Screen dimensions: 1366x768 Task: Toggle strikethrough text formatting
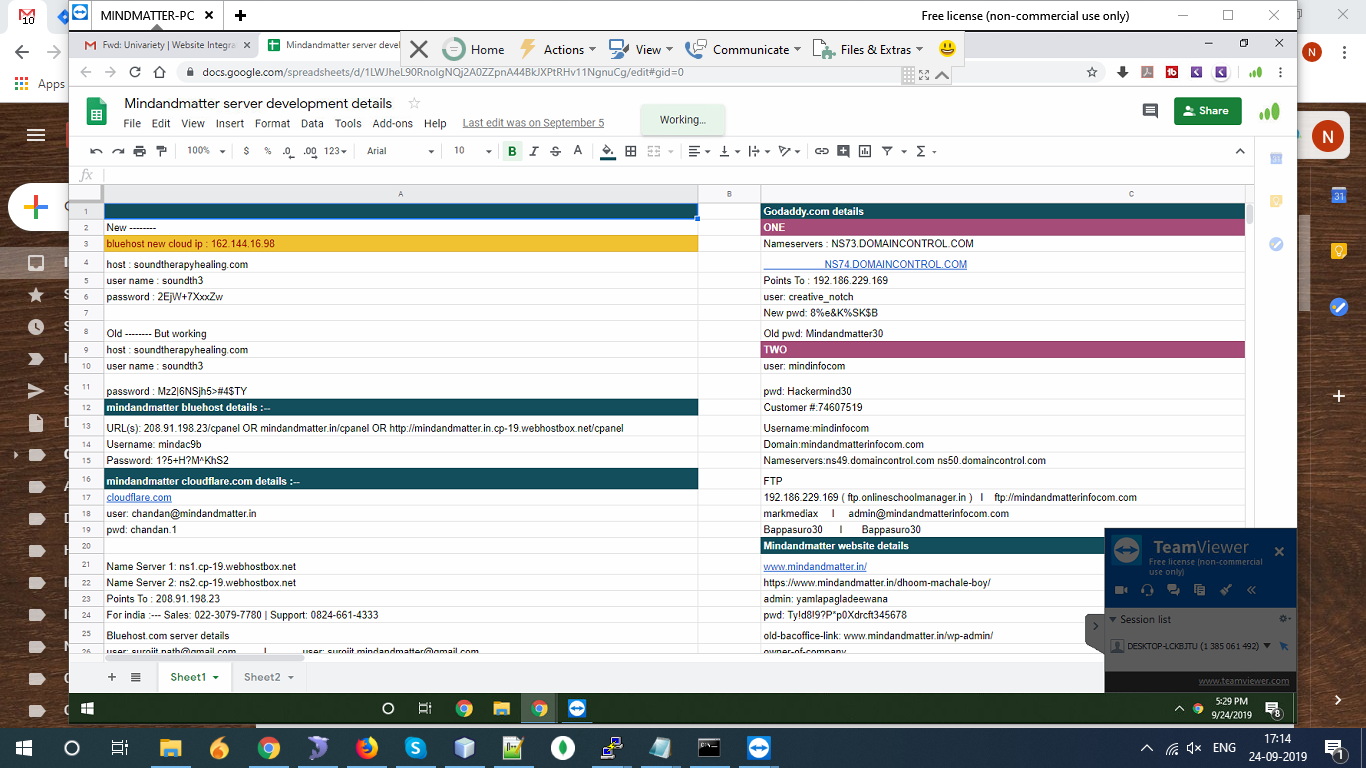click(556, 151)
